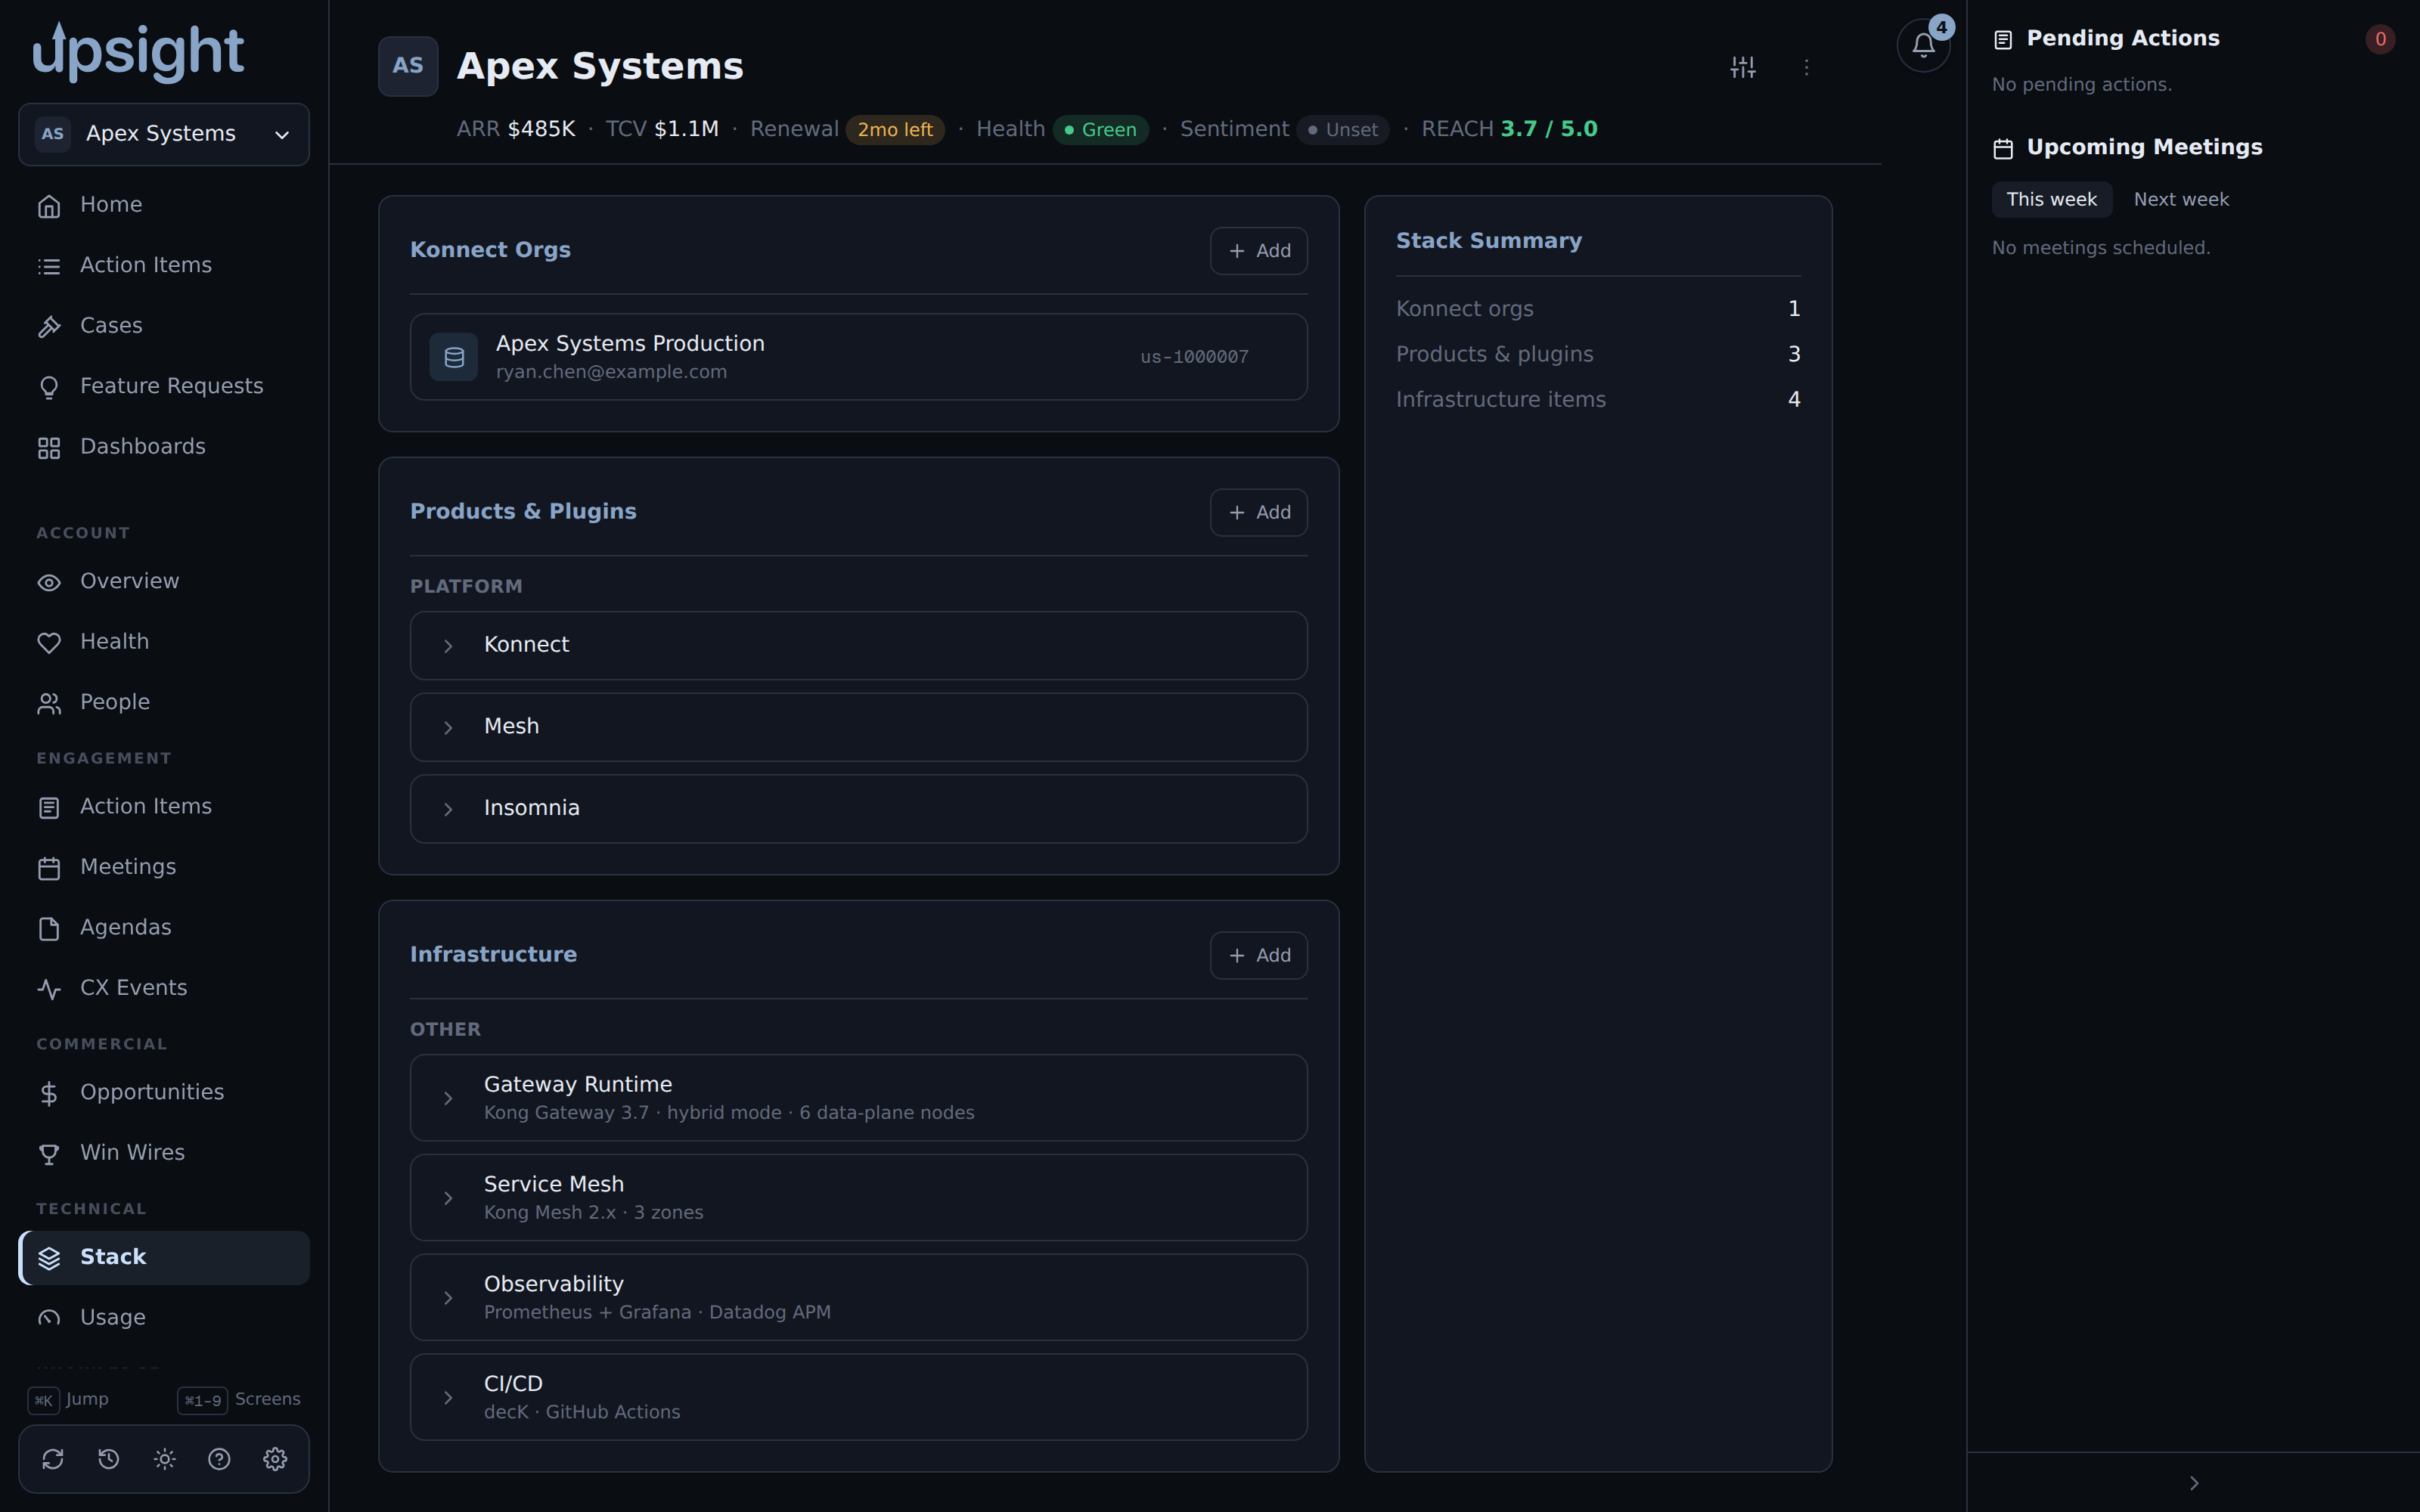Open top Action Items in sidebar
The image size is (2420, 1512).
[x=164, y=265]
